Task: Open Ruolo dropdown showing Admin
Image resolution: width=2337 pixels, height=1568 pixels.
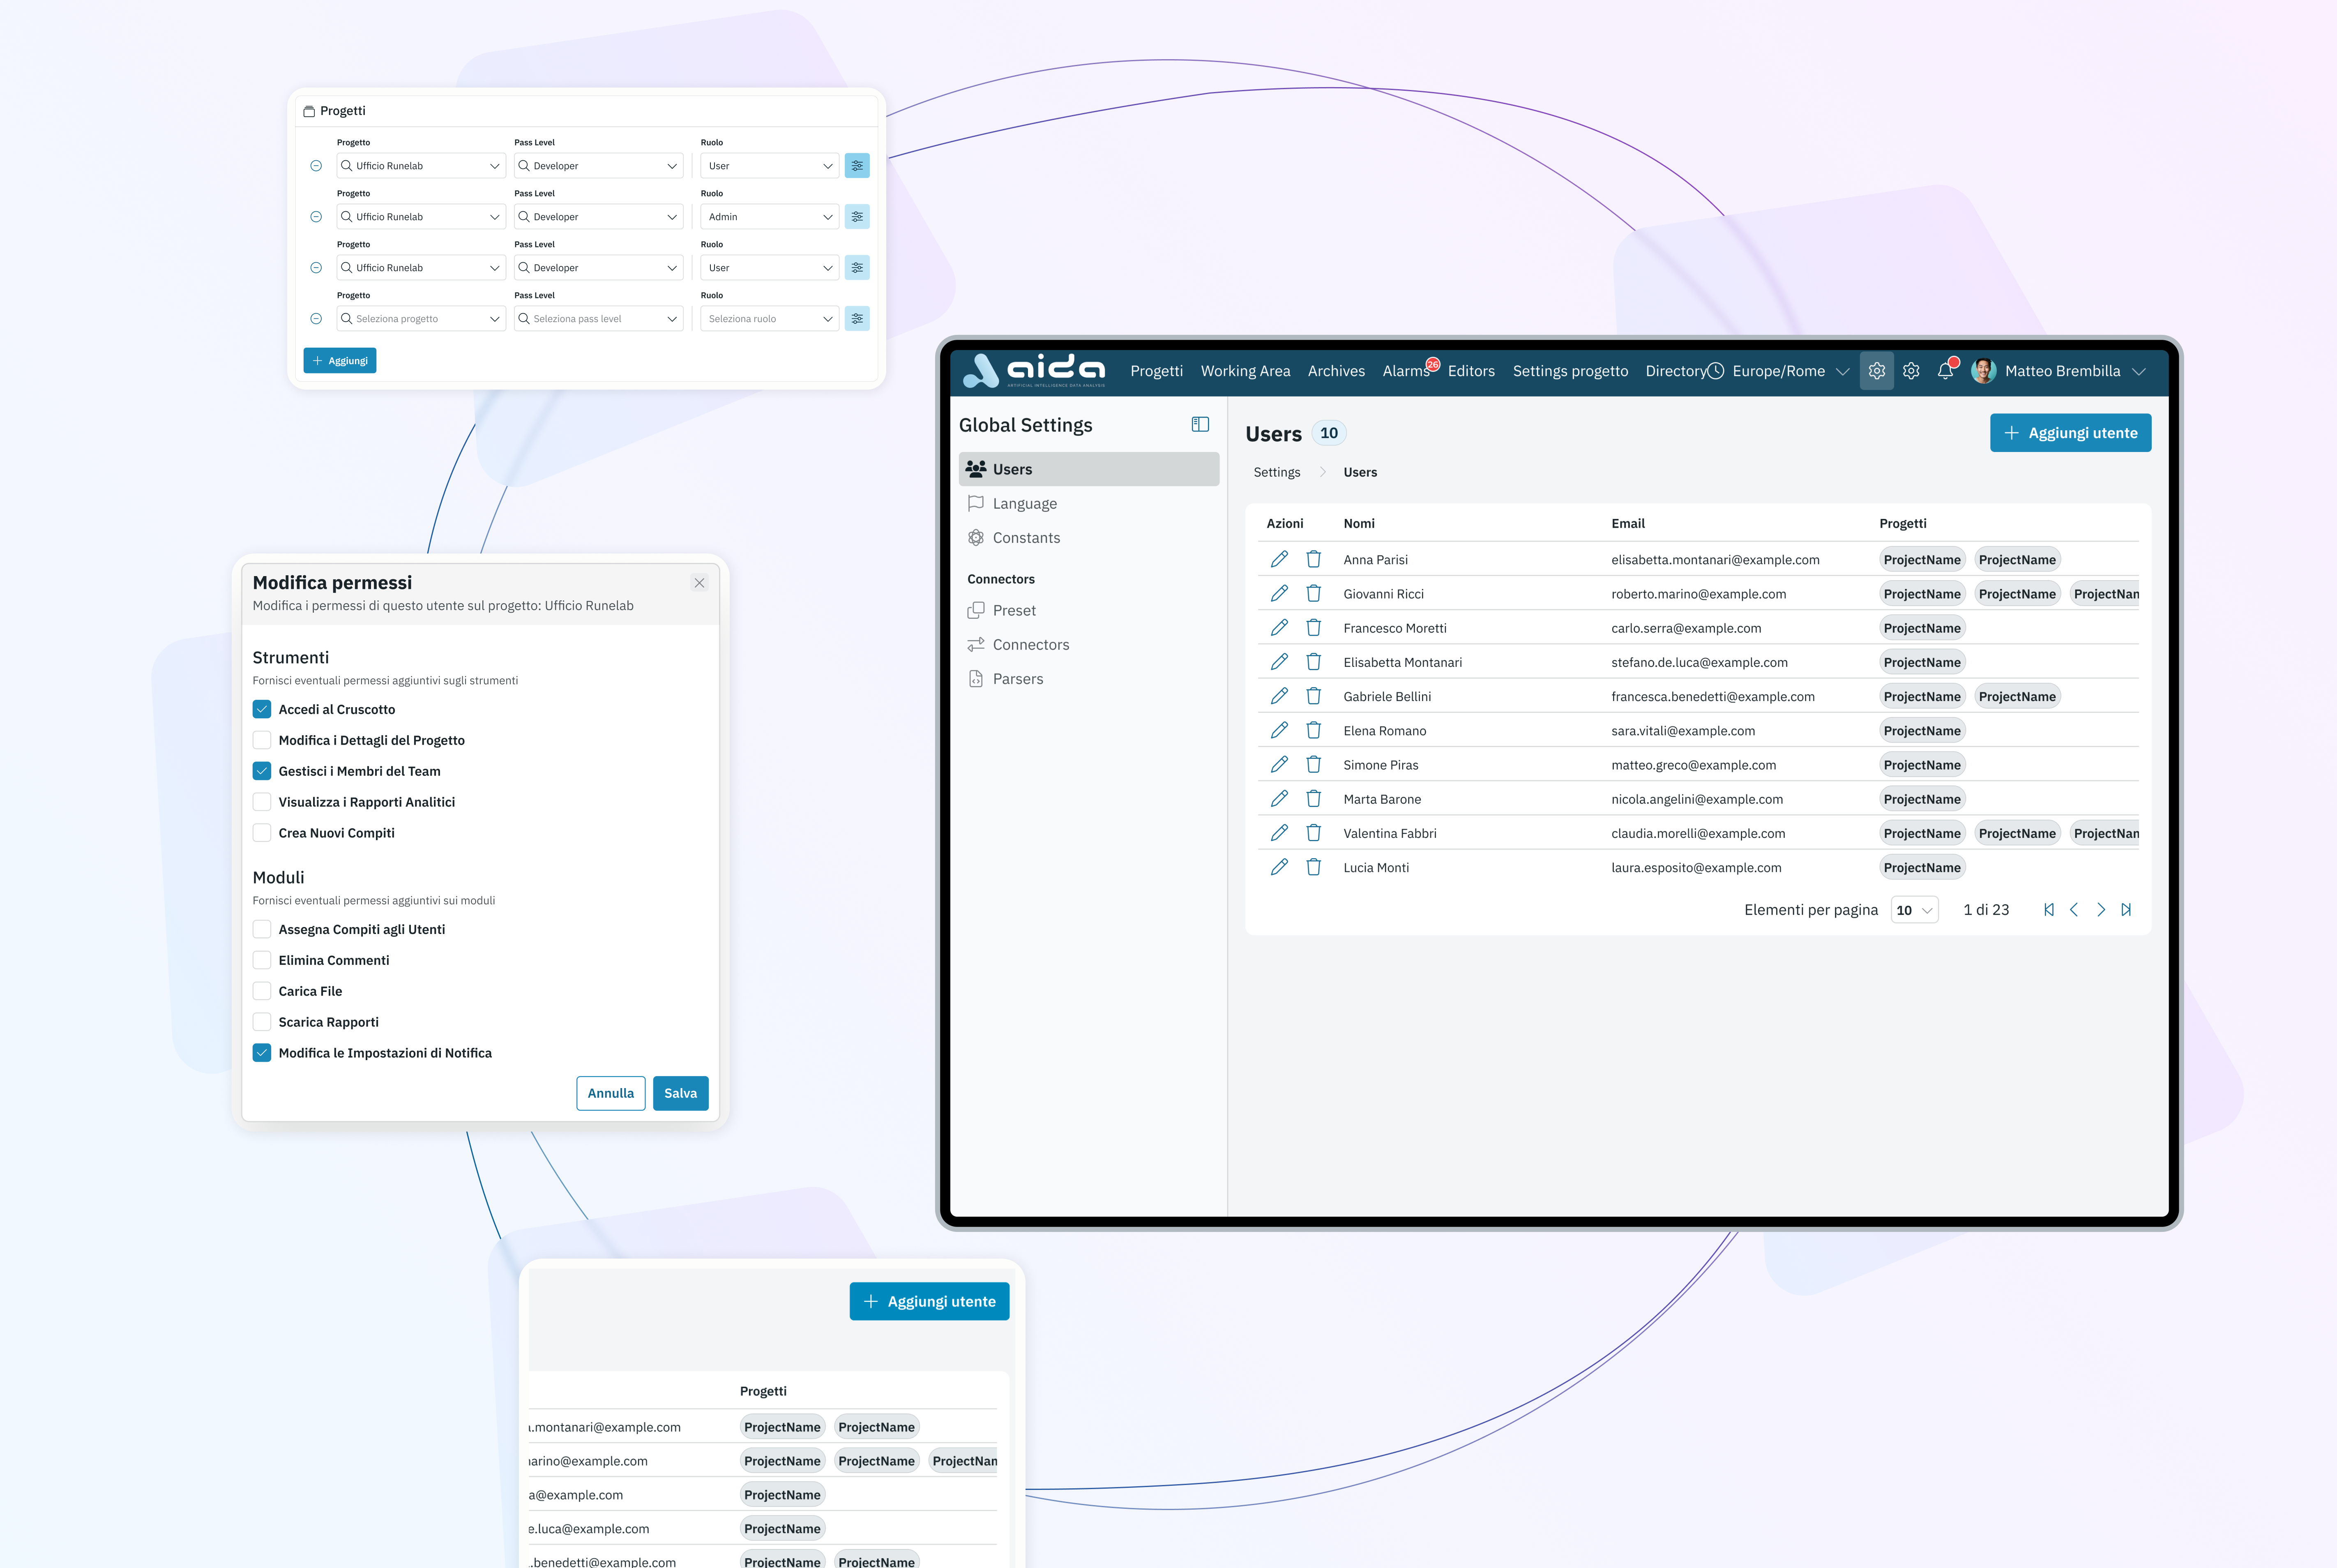Action: [x=769, y=217]
